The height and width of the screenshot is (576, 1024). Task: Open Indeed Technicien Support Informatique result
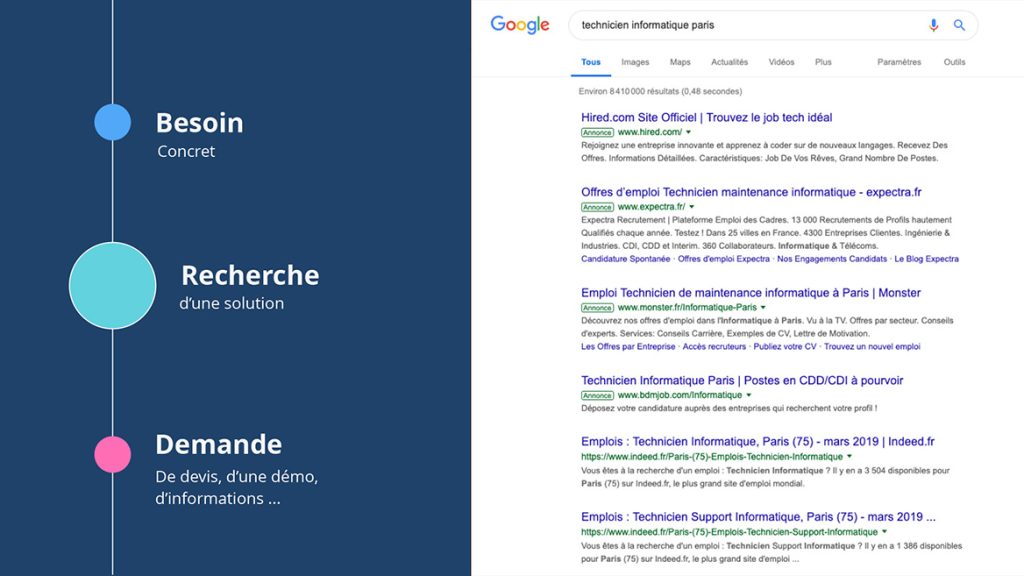pos(758,517)
